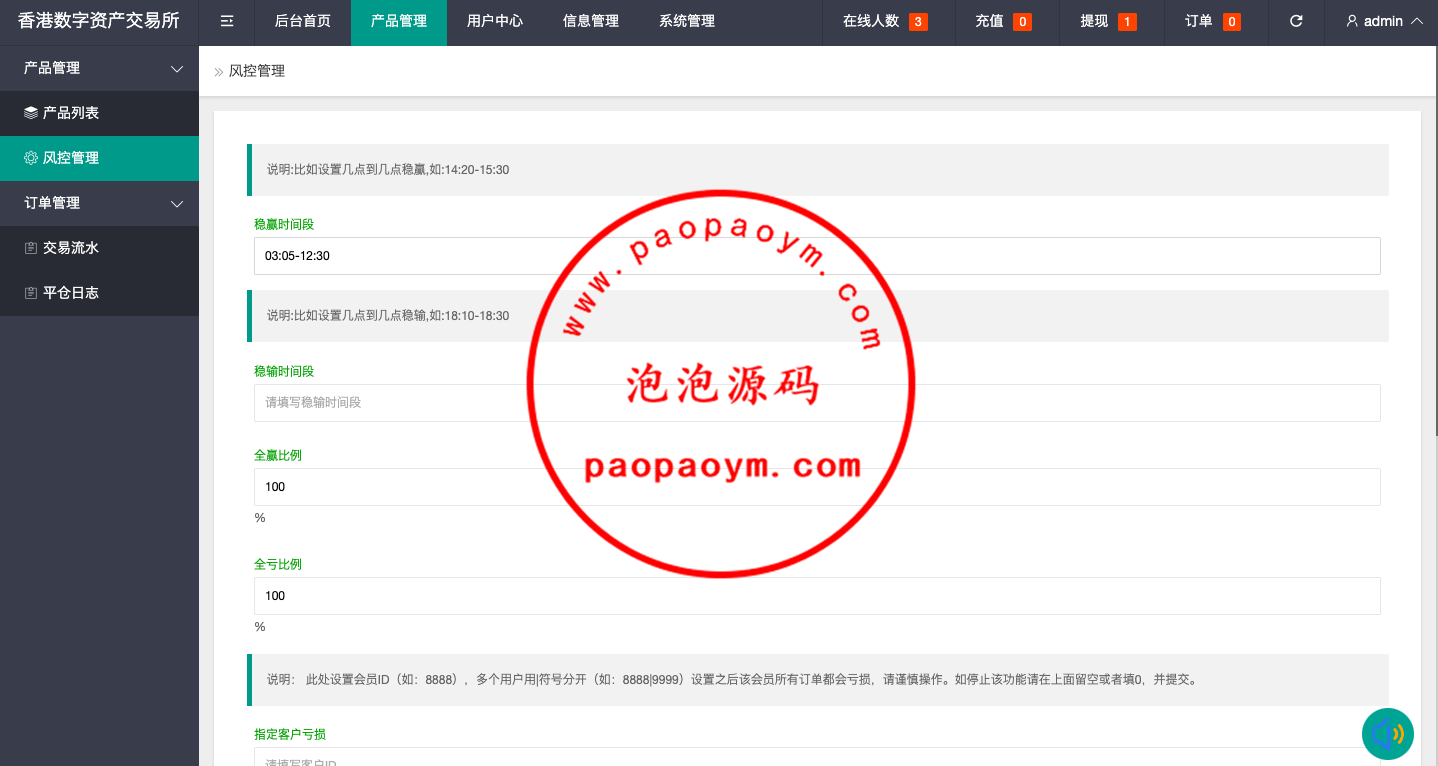Open the admin dropdown arrow
The image size is (1438, 766).
pos(1416,21)
